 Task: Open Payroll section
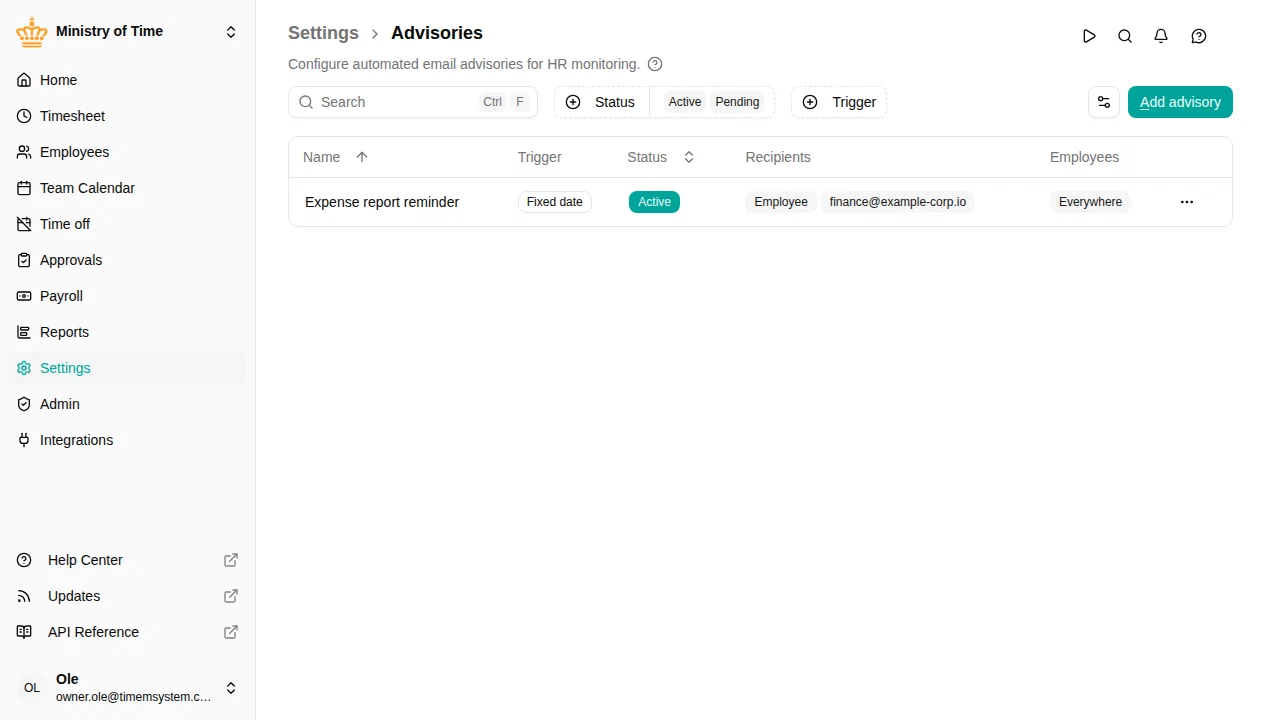click(x=127, y=296)
